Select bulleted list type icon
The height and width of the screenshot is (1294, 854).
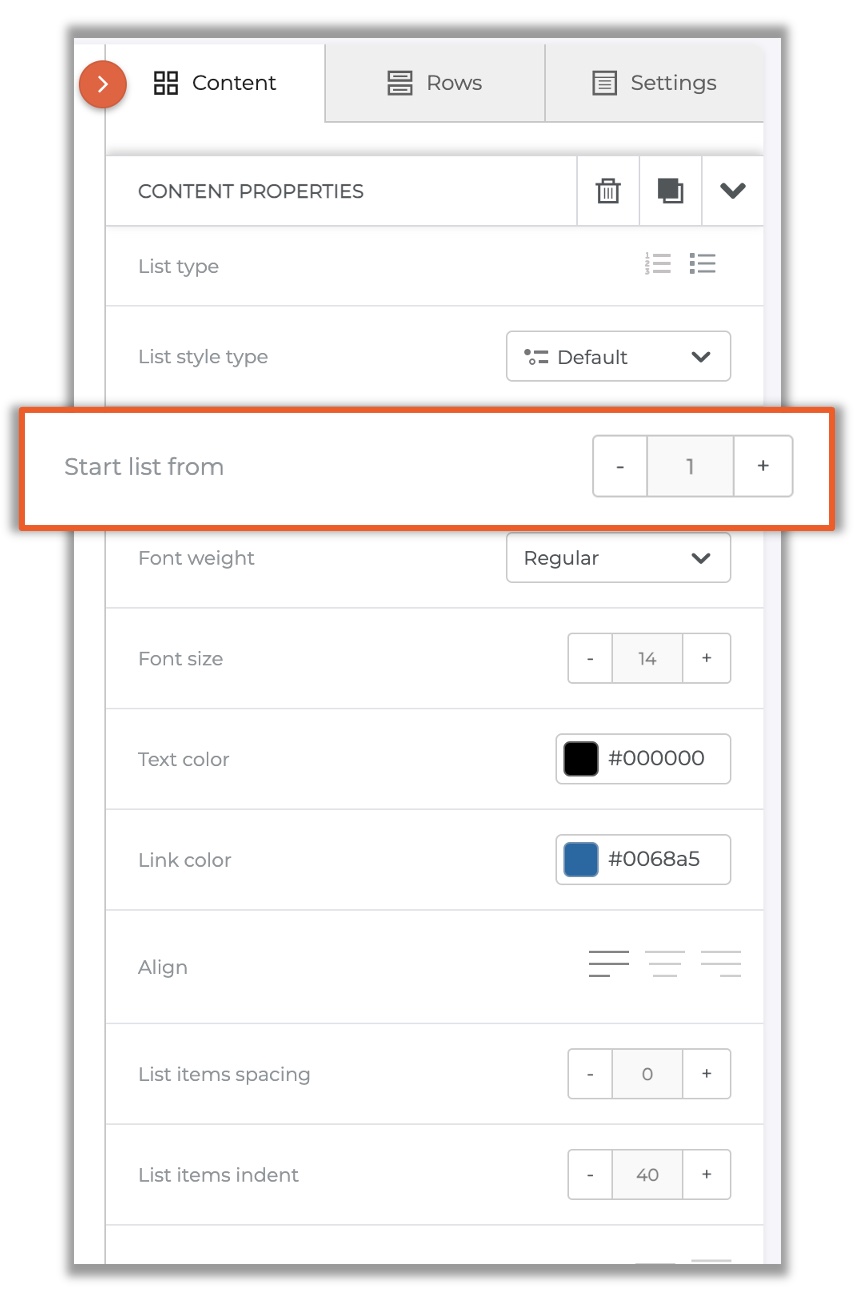(703, 264)
